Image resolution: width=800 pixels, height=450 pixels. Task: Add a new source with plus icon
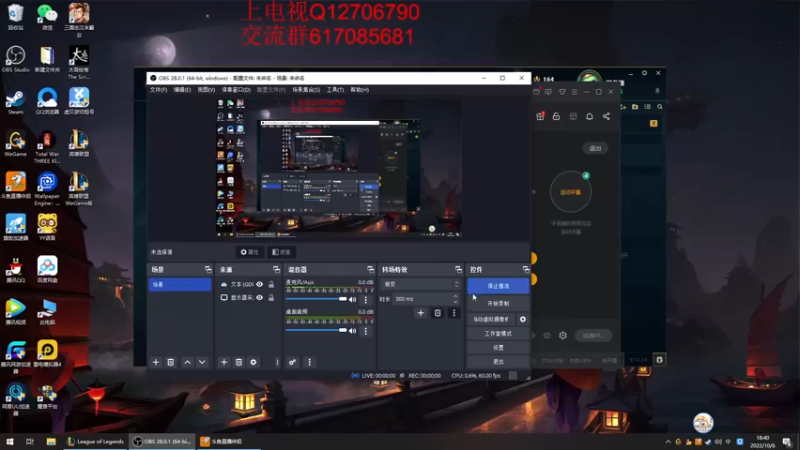pos(223,362)
